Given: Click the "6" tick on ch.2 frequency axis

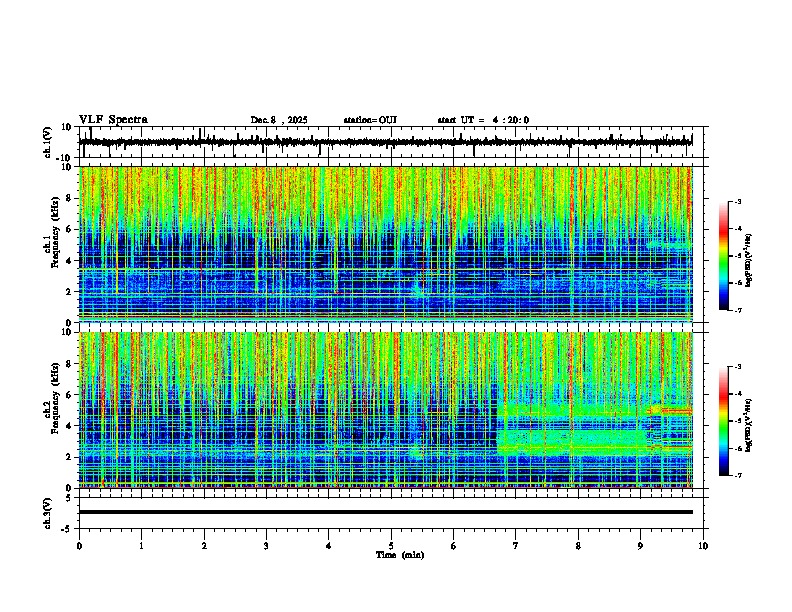Looking at the screenshot, I should (x=70, y=394).
